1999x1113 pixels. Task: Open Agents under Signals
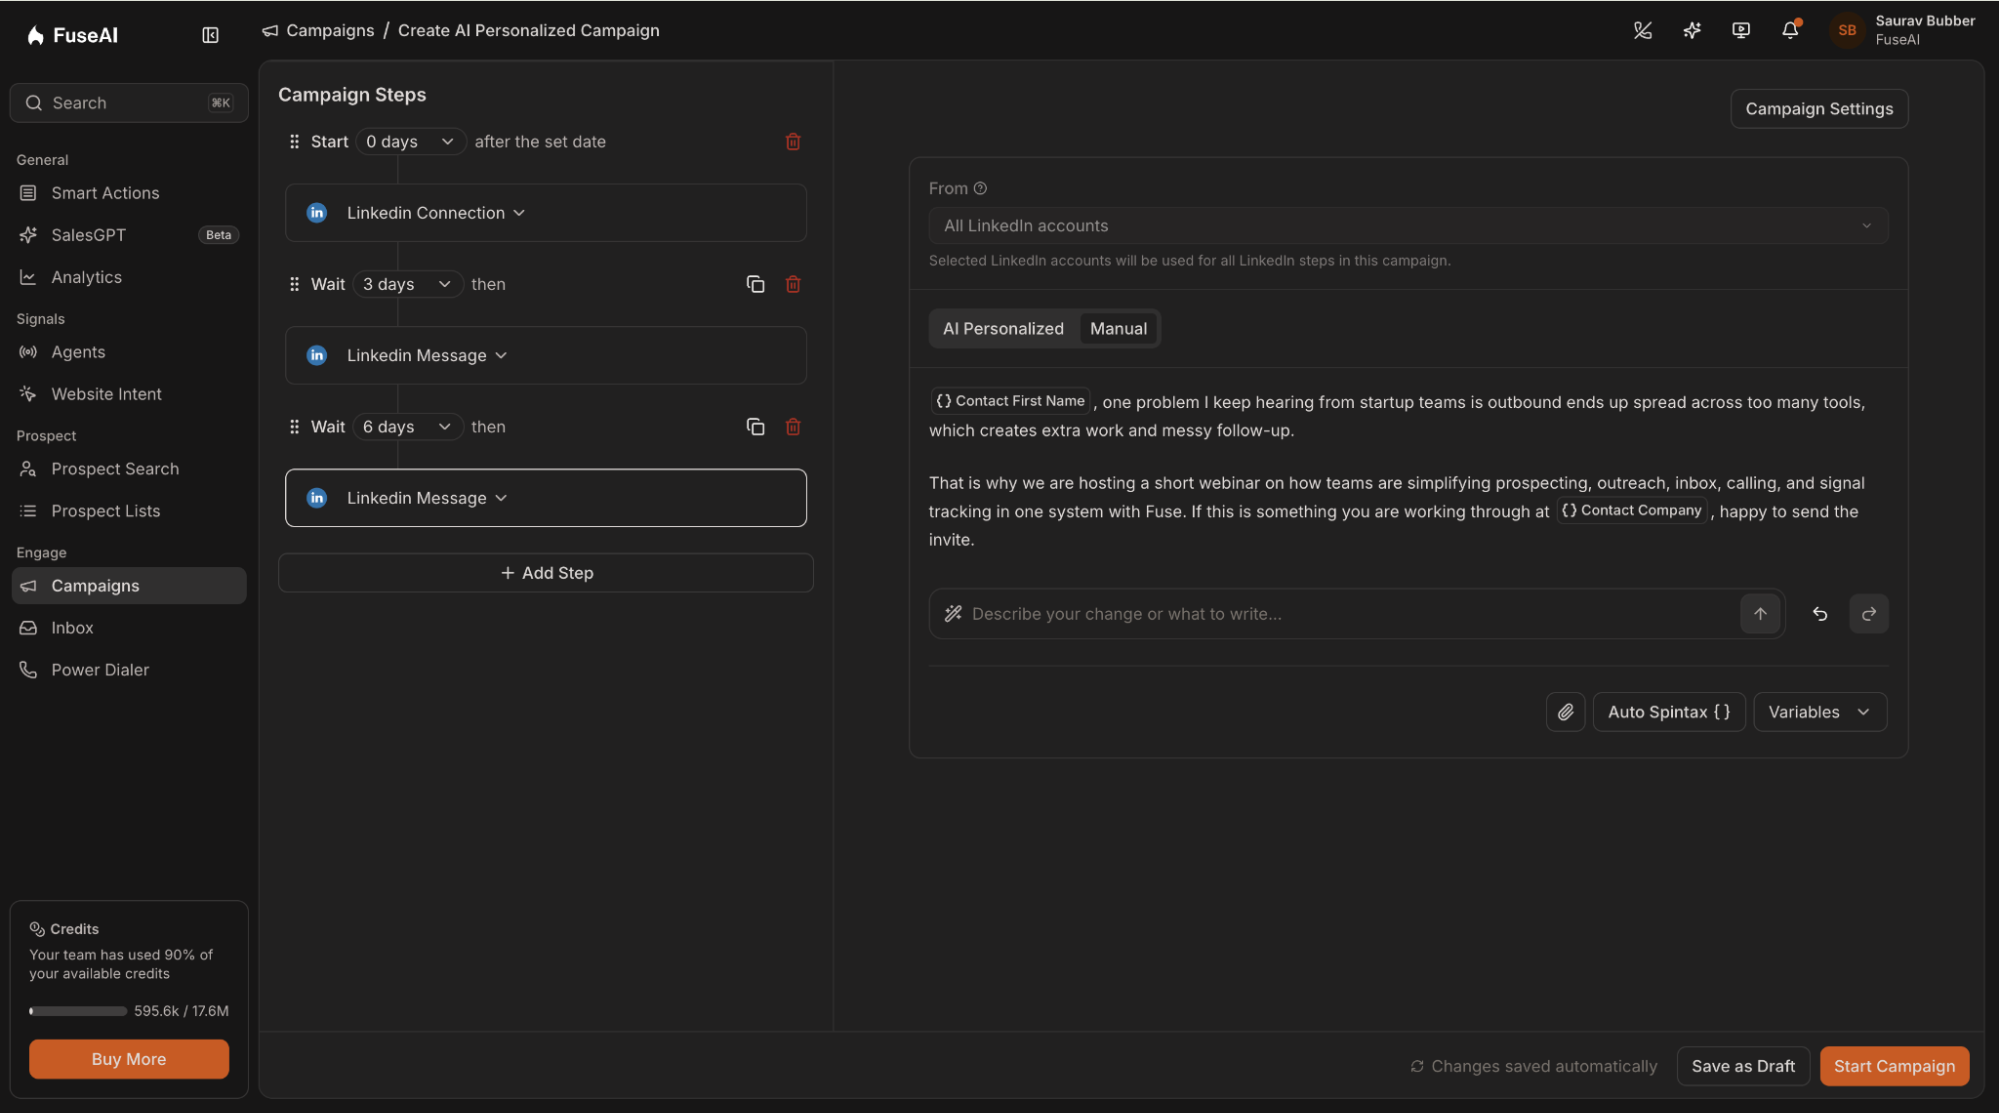[x=128, y=352]
